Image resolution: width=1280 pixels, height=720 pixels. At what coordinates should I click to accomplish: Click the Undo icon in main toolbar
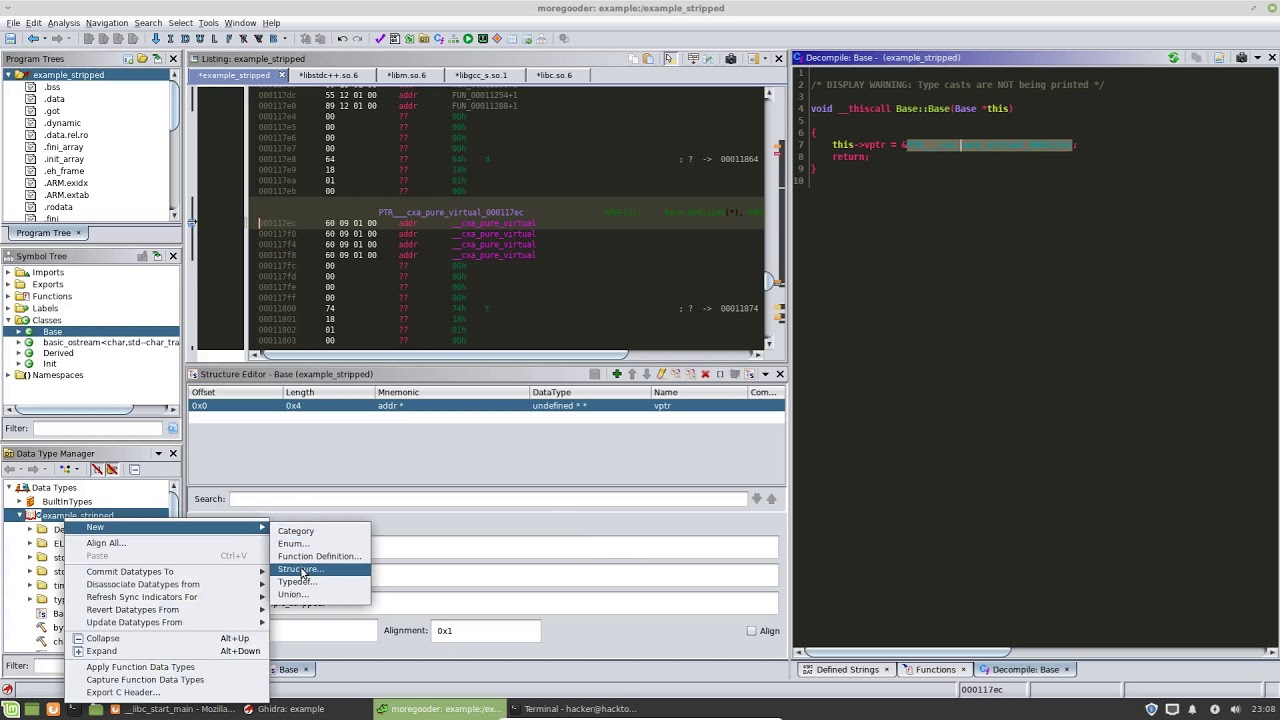[342, 39]
